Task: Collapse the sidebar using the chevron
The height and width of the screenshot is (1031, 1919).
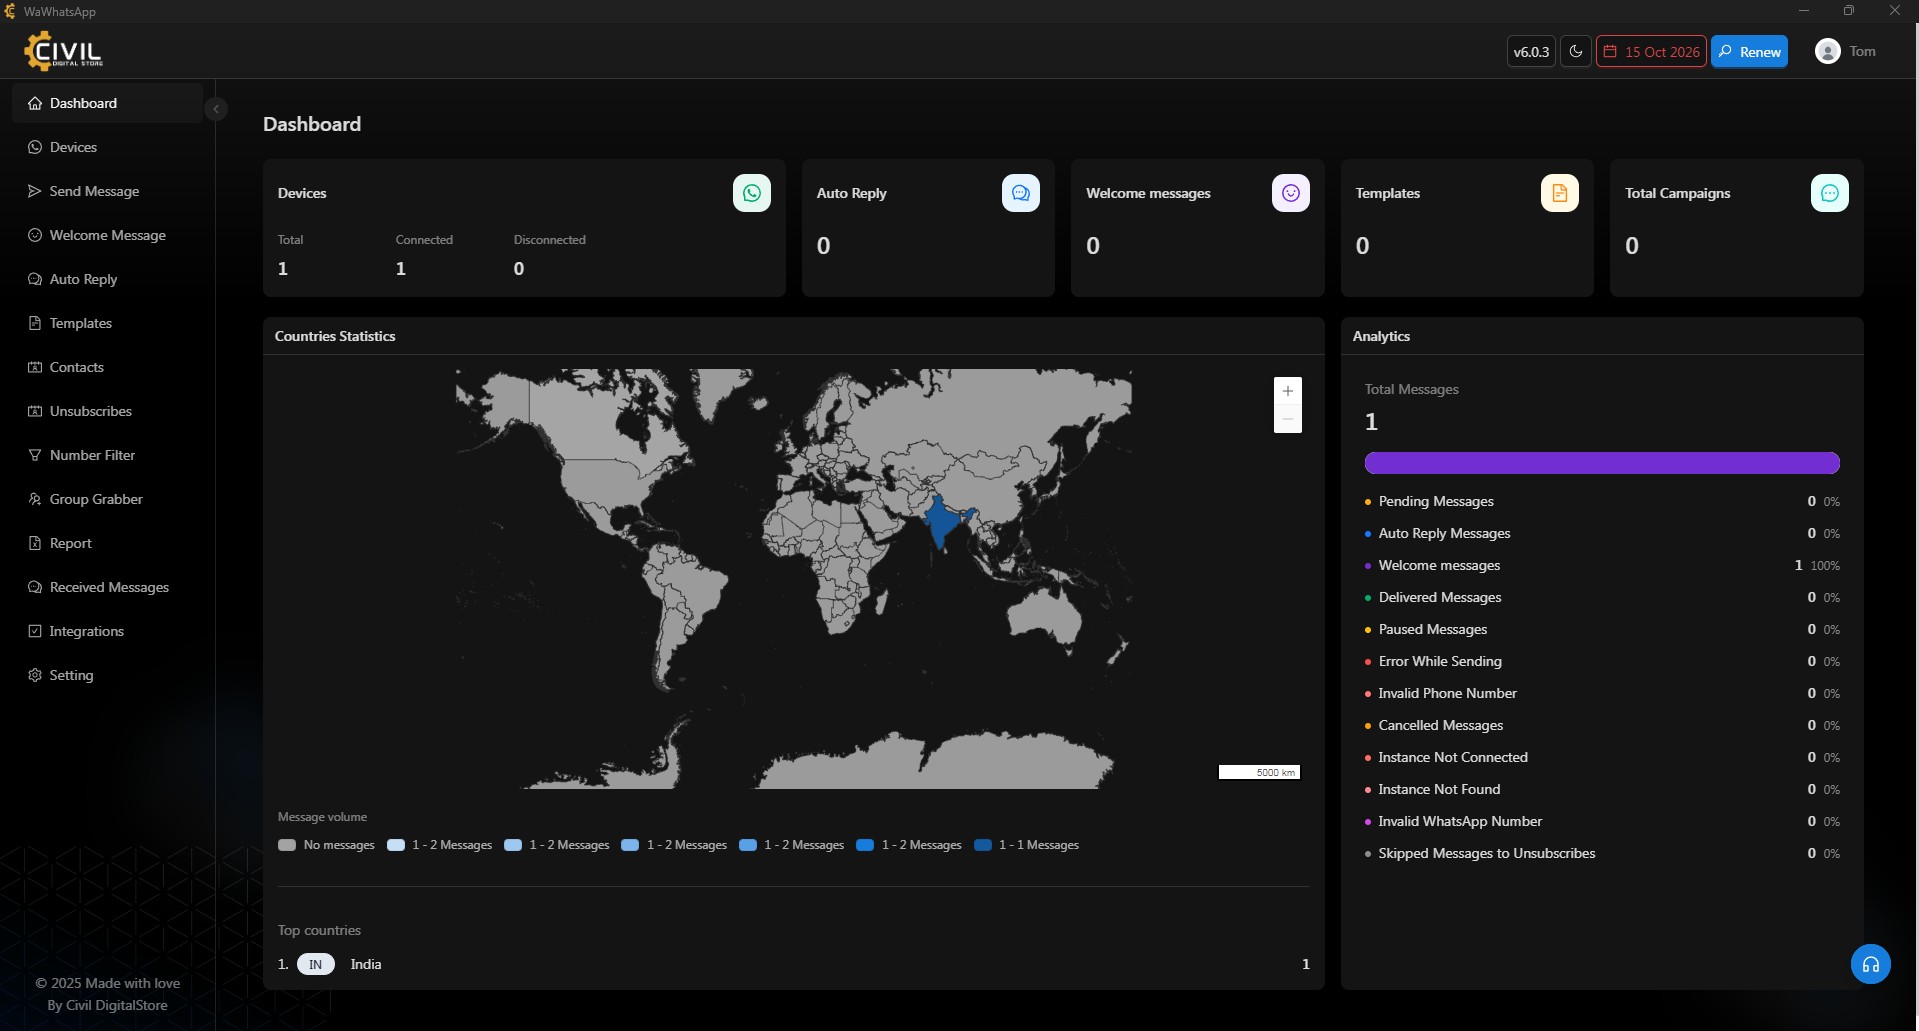Action: pos(216,109)
